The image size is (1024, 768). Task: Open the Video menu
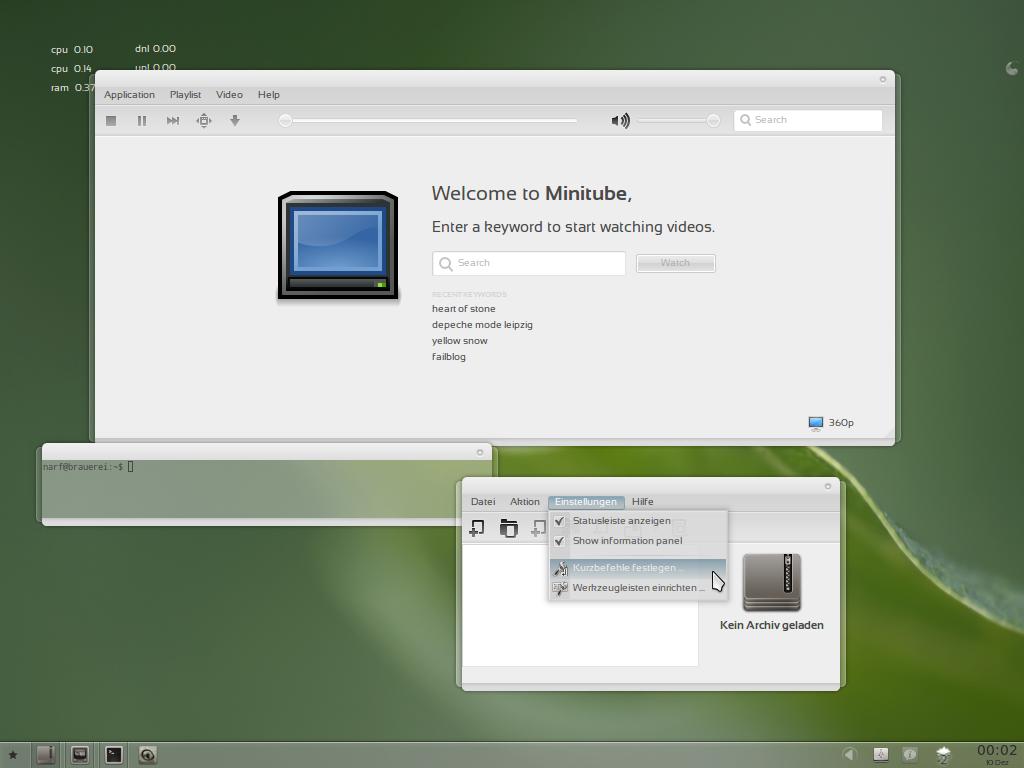coord(229,95)
